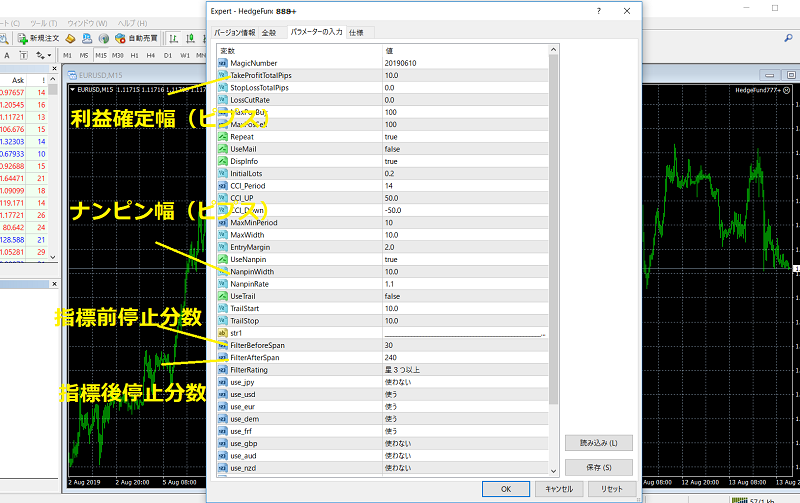Click the 読み込み (L) load button
This screenshot has height=503, width=800.
pyautogui.click(x=598, y=442)
